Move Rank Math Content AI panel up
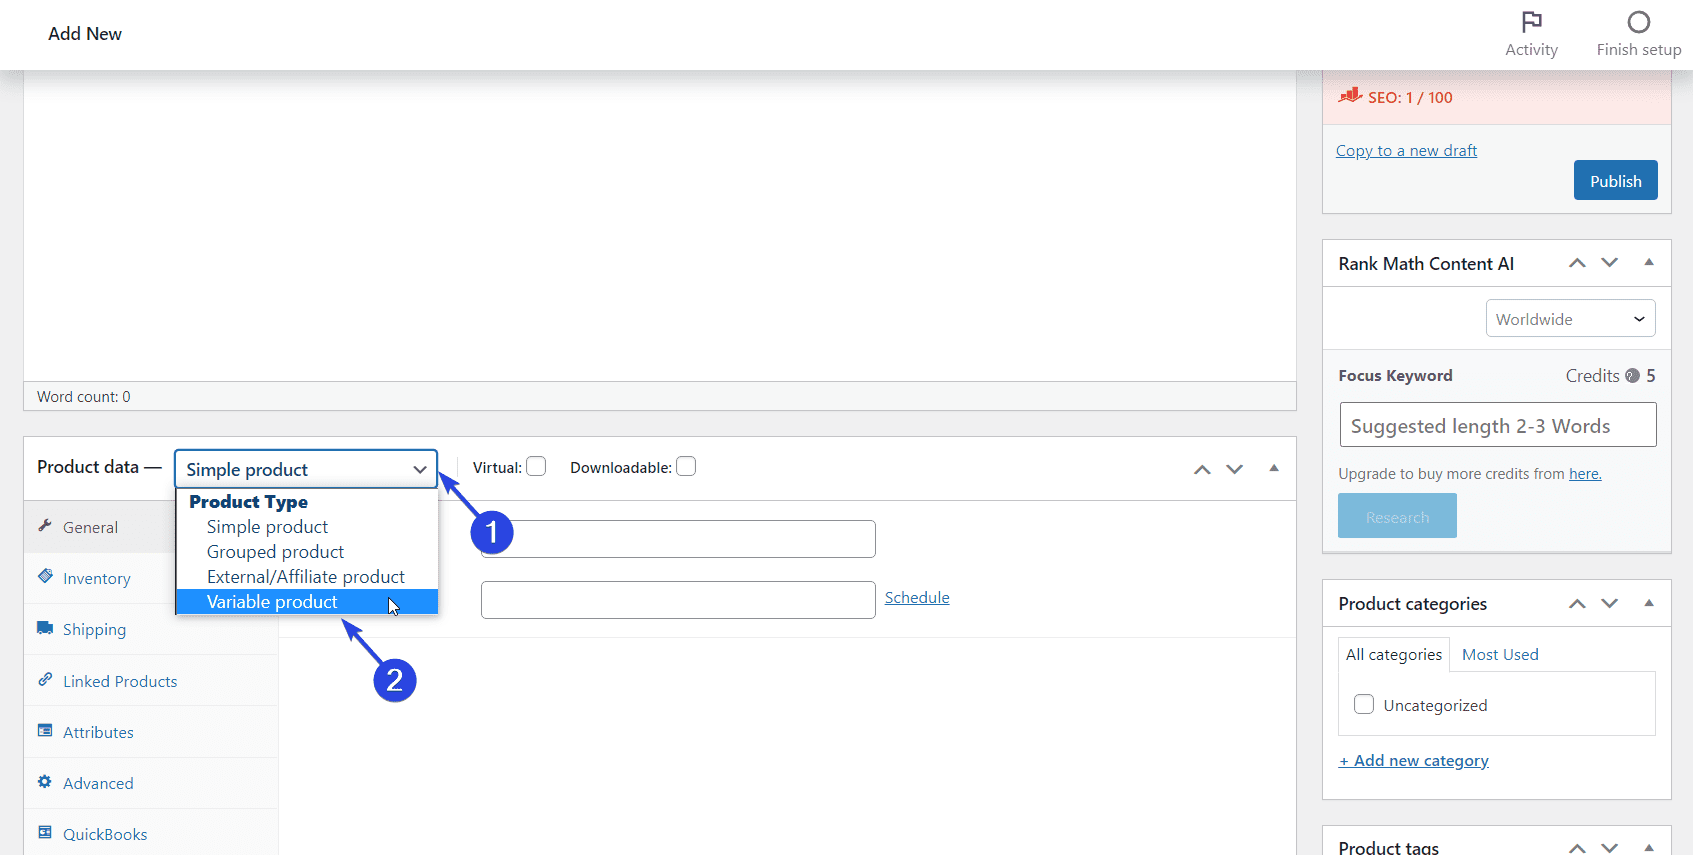The height and width of the screenshot is (855, 1693). pos(1577,263)
